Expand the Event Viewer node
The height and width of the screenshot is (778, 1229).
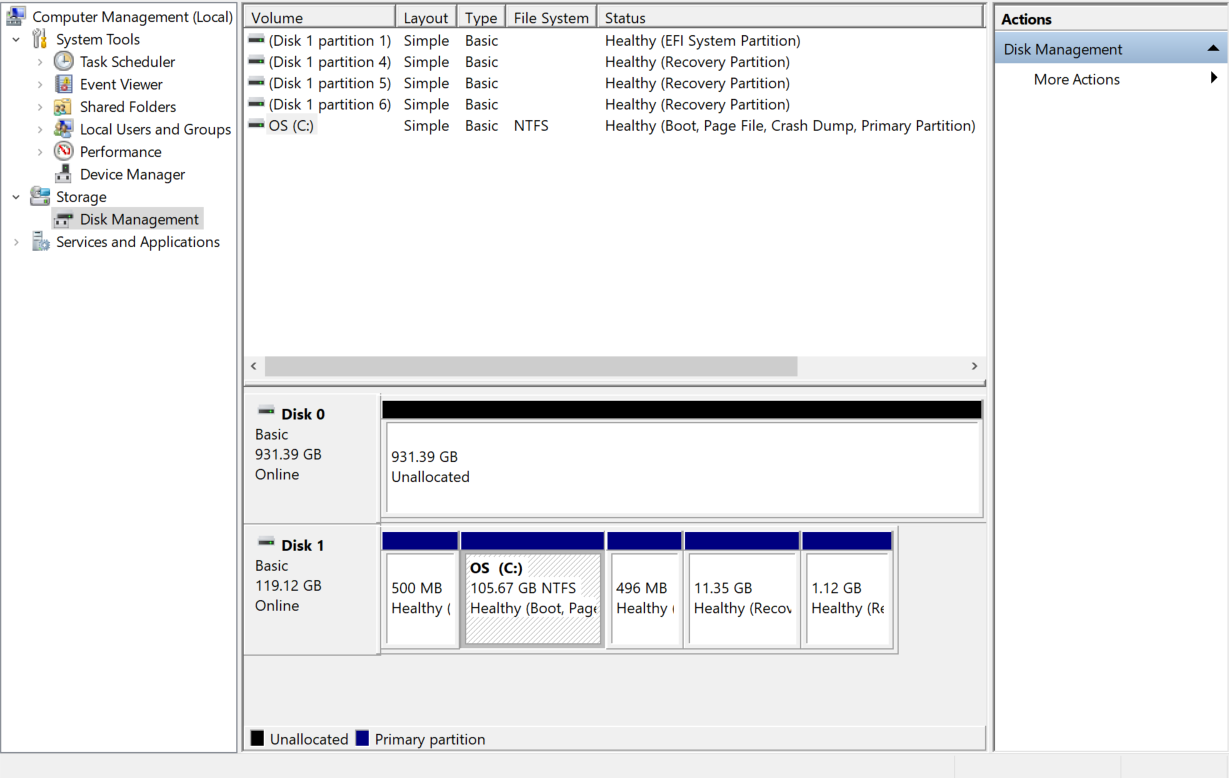(x=40, y=85)
